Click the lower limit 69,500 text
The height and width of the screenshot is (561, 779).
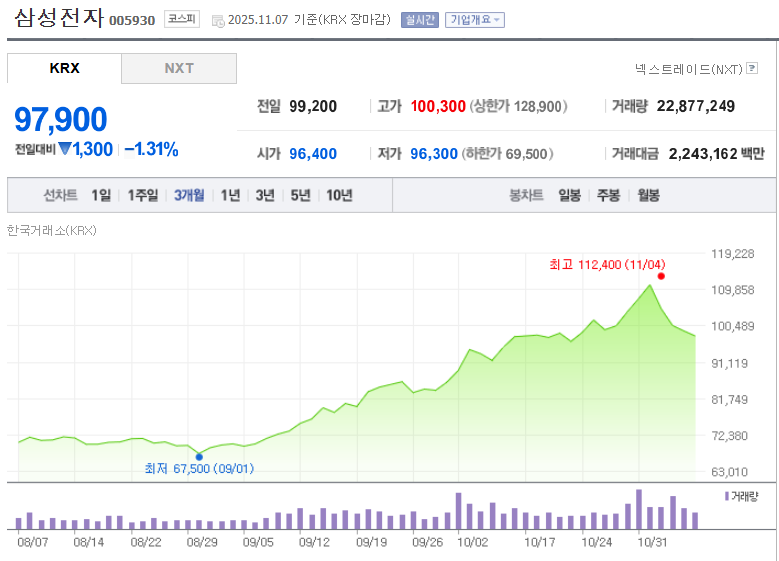click(507, 154)
